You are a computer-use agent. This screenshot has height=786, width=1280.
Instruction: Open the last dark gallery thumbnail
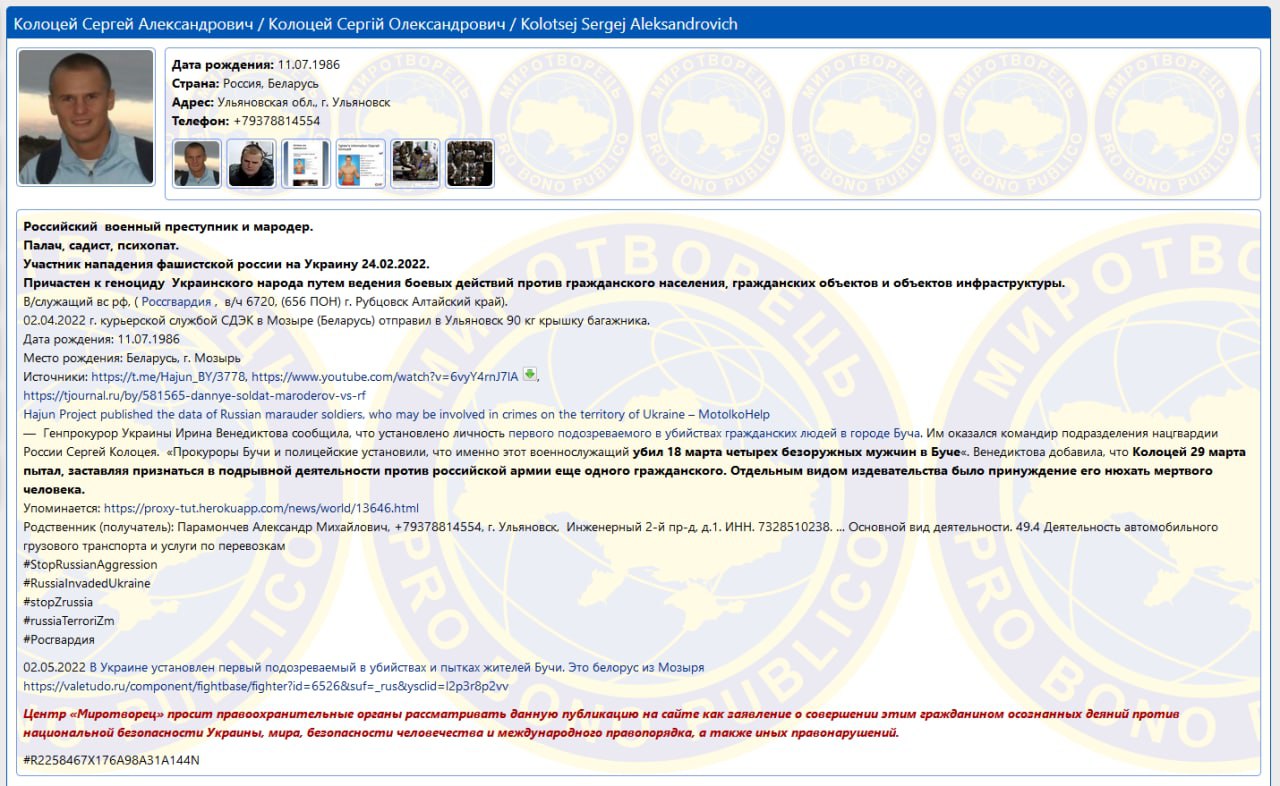pyautogui.click(x=469, y=163)
